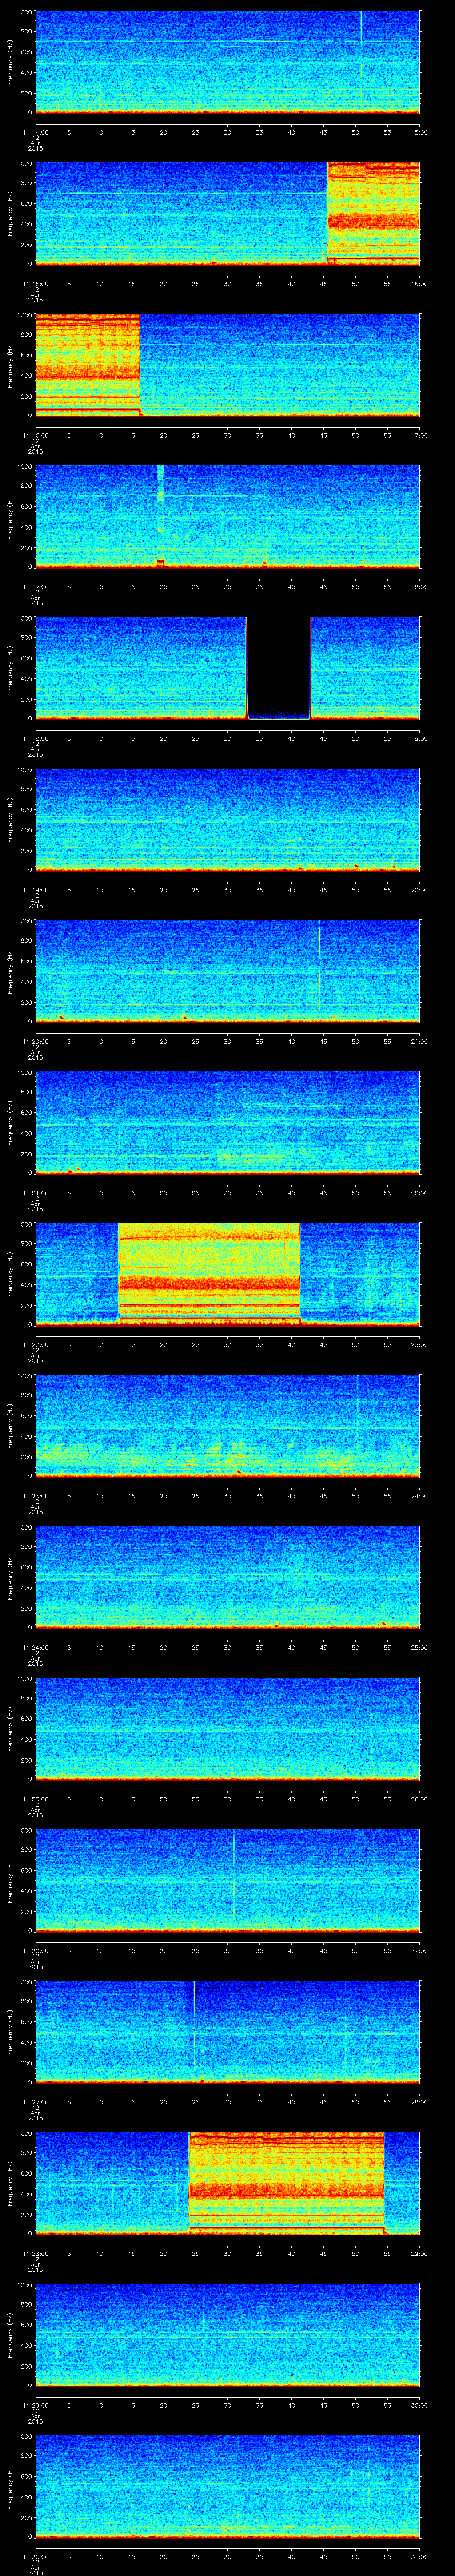Viewport: 455px width, 2576px height.
Task: Open the spectrogram panel starting at 11:24:00
Action: [227, 1576]
